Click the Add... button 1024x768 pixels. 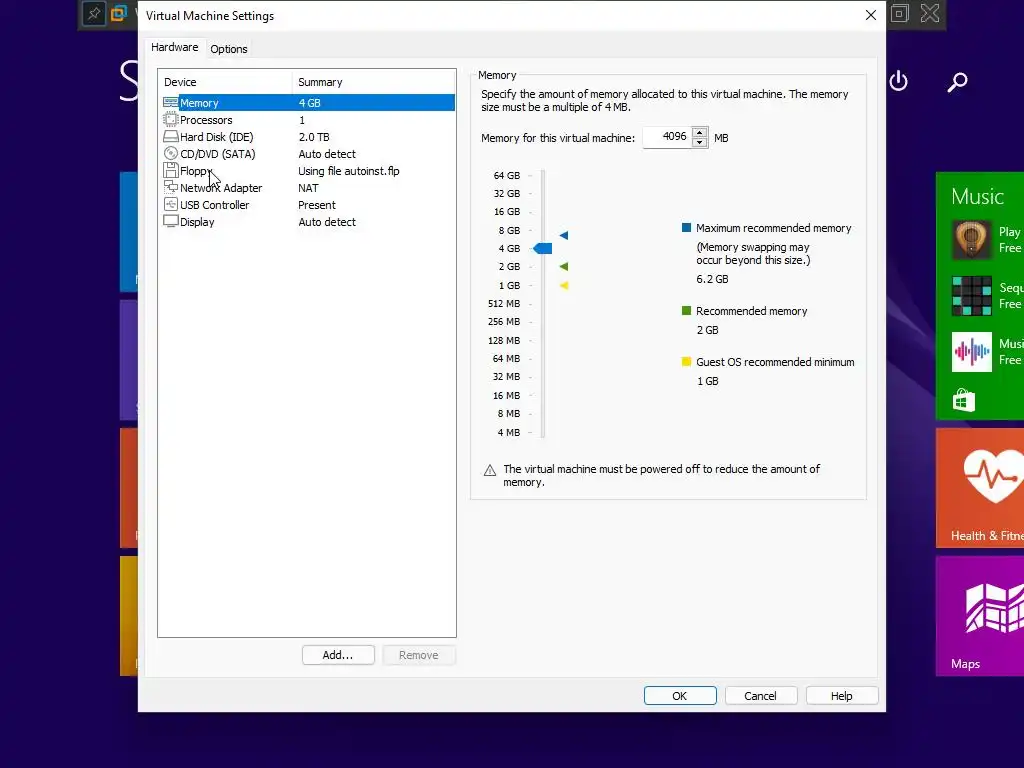tap(338, 655)
